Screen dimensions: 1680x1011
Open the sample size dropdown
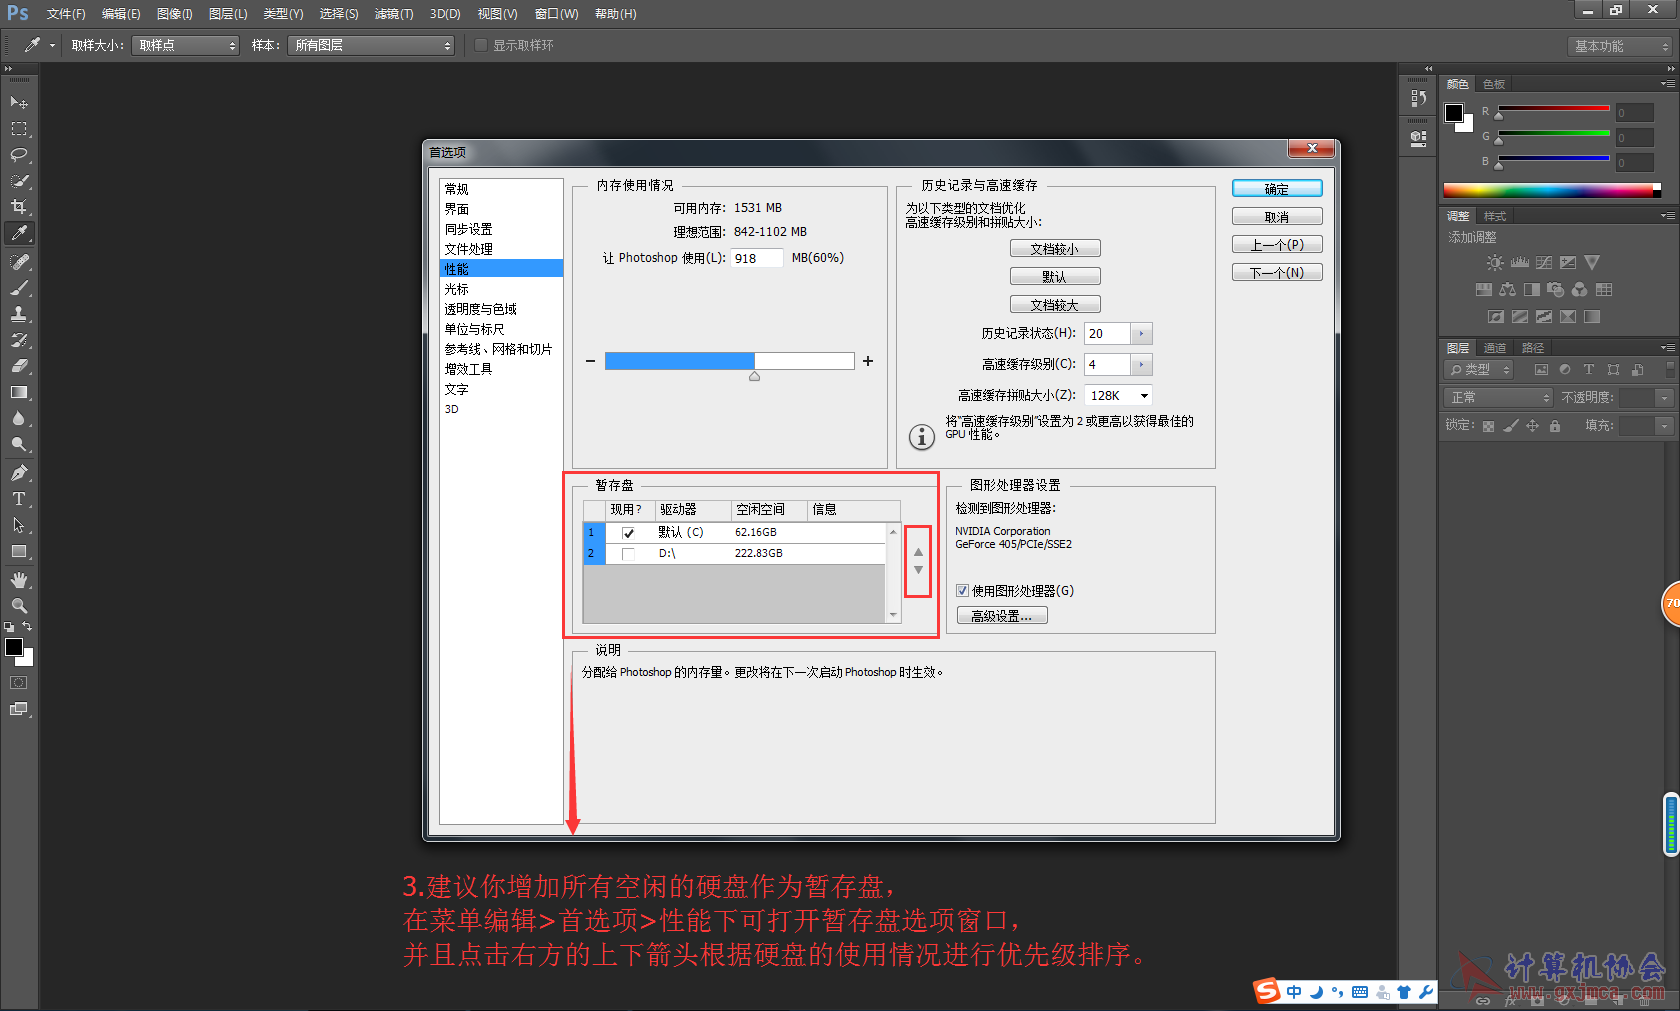(x=185, y=45)
